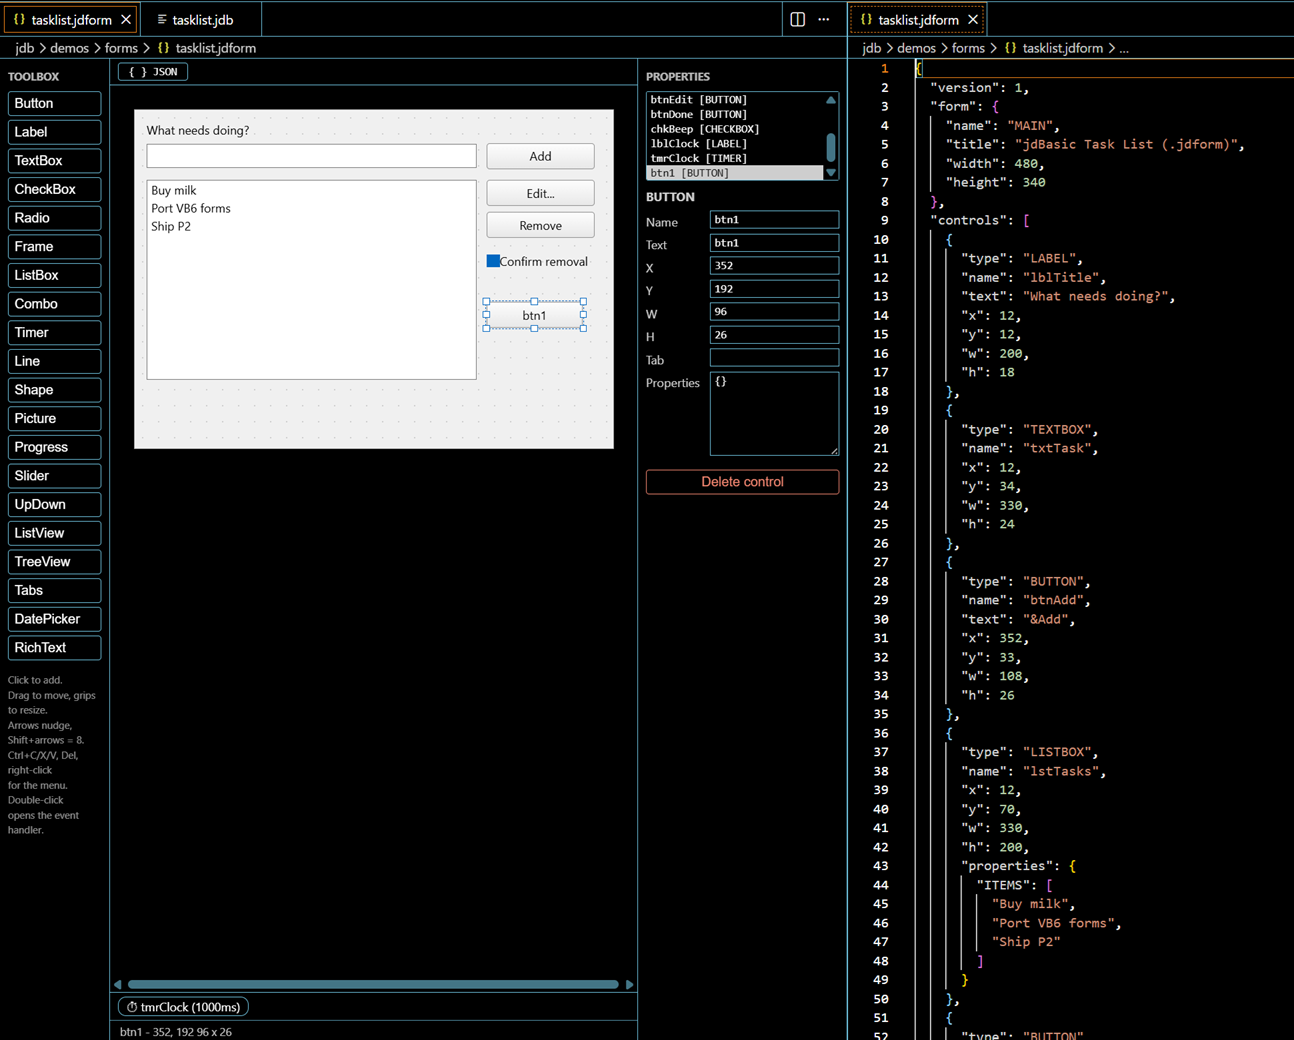Add a Slider from the toolbox
Viewport: 1294px width, 1040px height.
tap(54, 476)
